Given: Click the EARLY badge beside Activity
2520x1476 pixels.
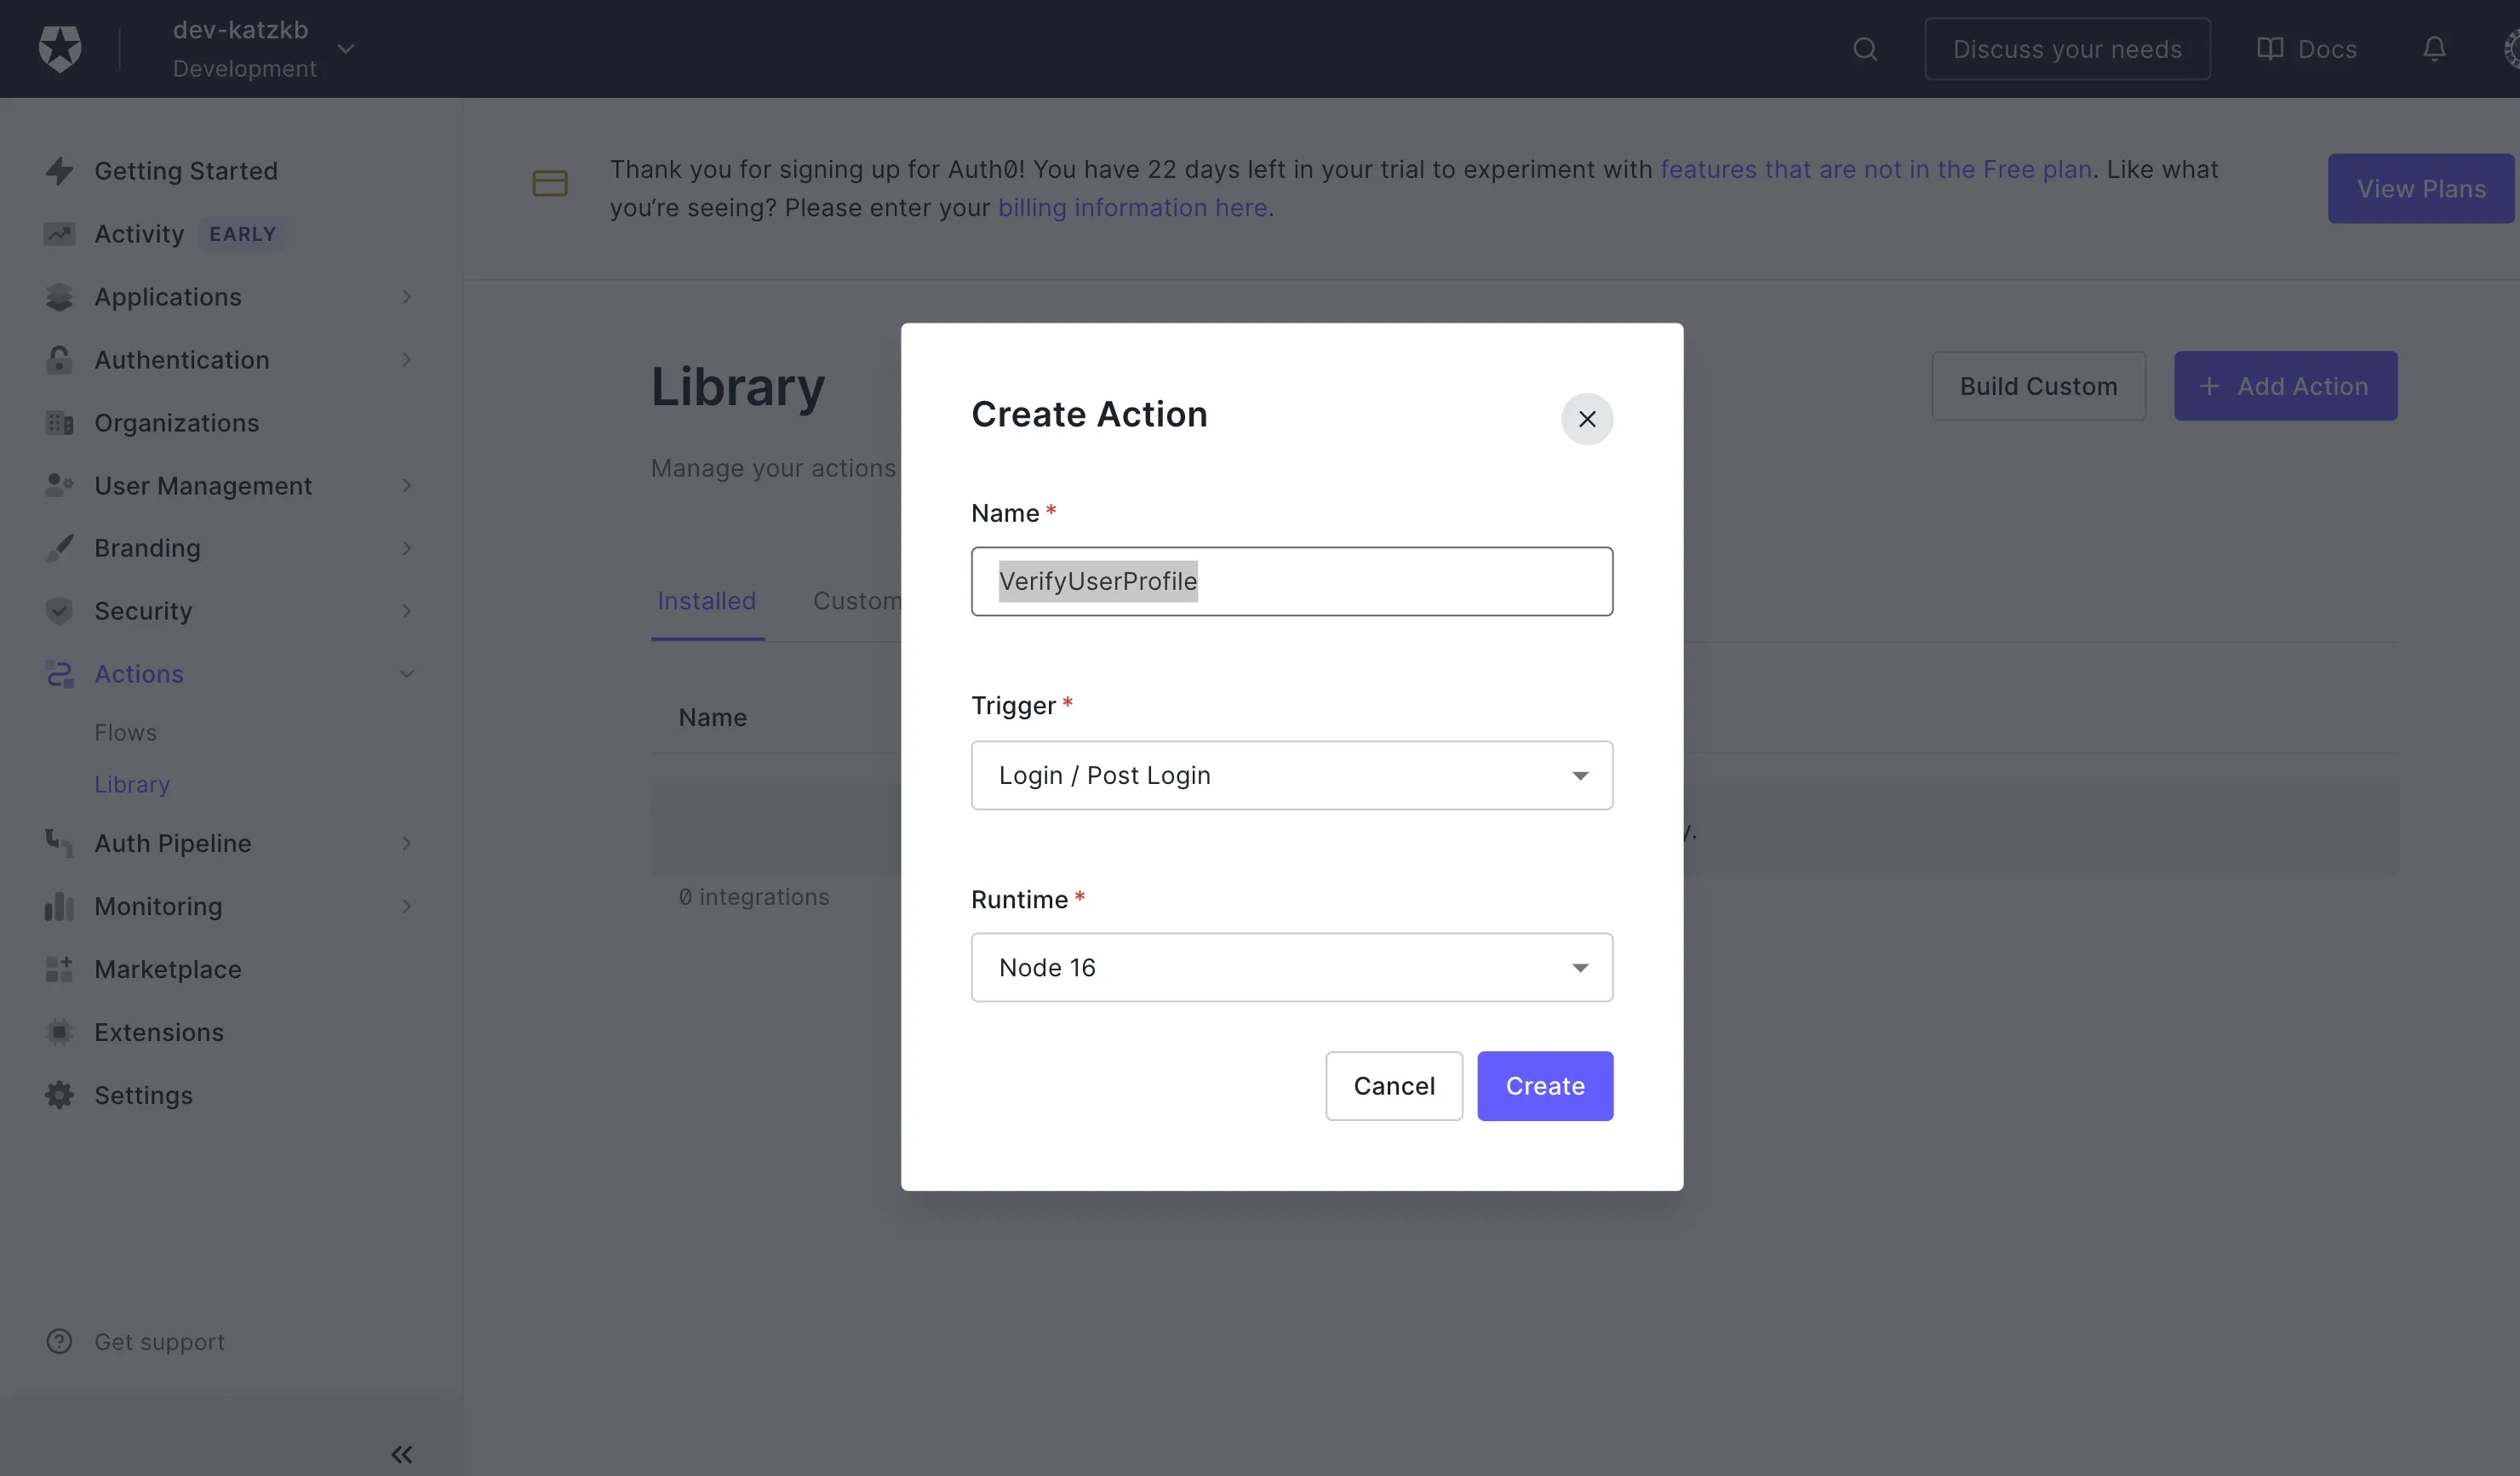Looking at the screenshot, I should [x=242, y=234].
